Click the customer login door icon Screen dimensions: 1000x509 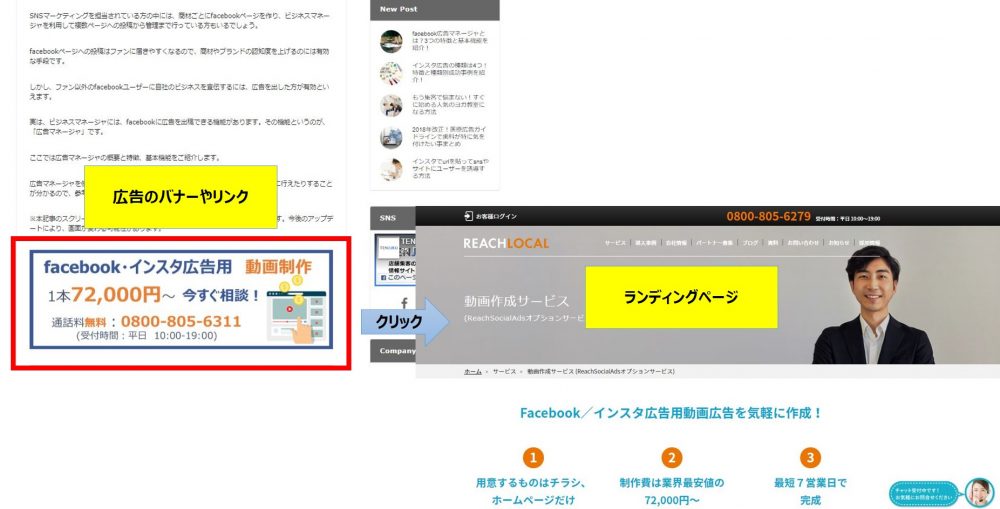point(469,216)
